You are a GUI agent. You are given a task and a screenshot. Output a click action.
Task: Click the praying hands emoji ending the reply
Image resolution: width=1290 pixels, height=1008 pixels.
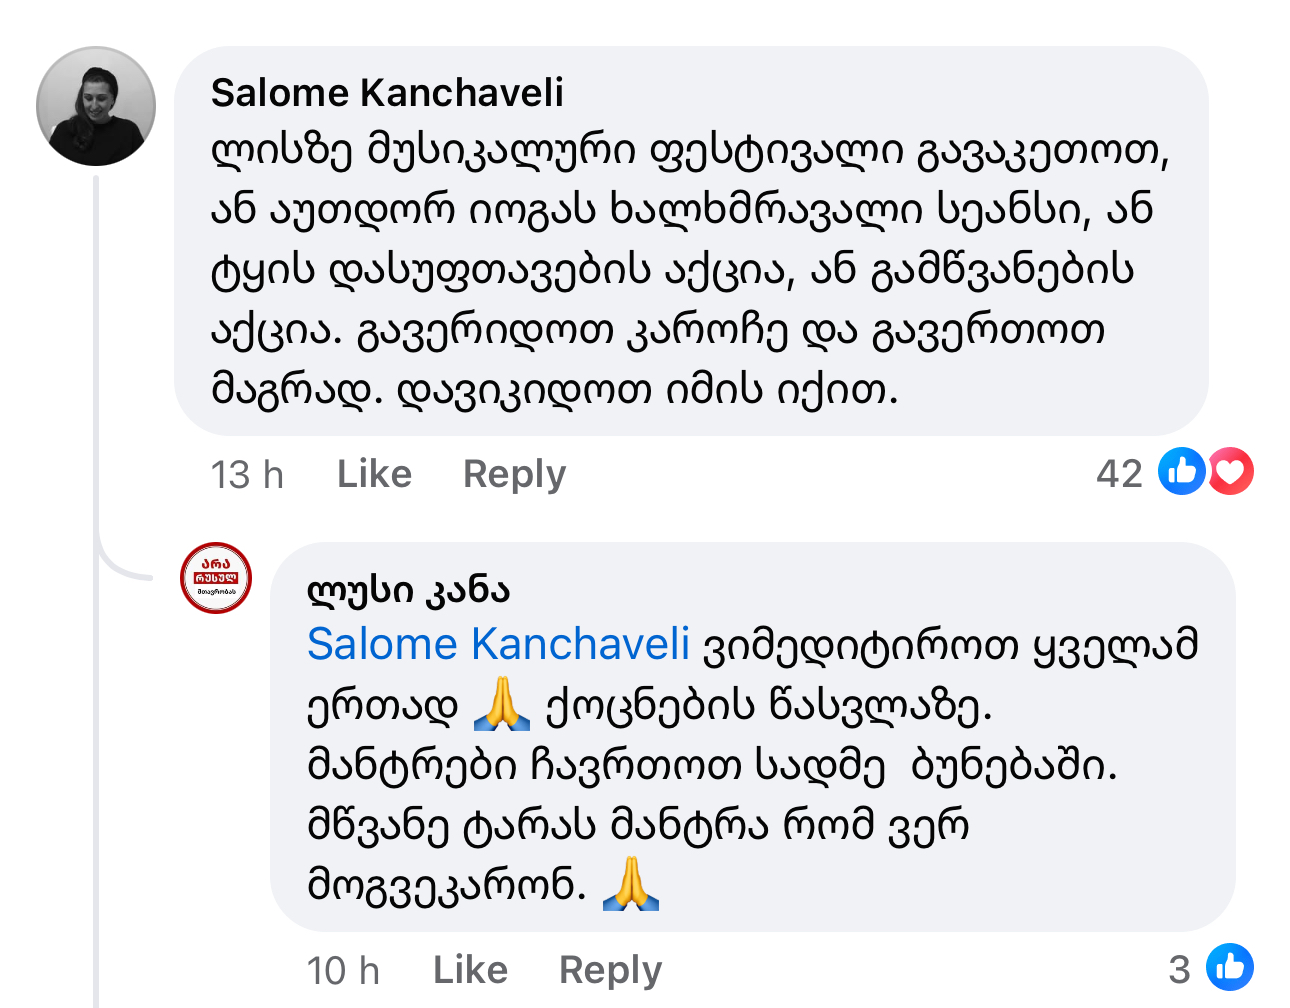point(631,884)
